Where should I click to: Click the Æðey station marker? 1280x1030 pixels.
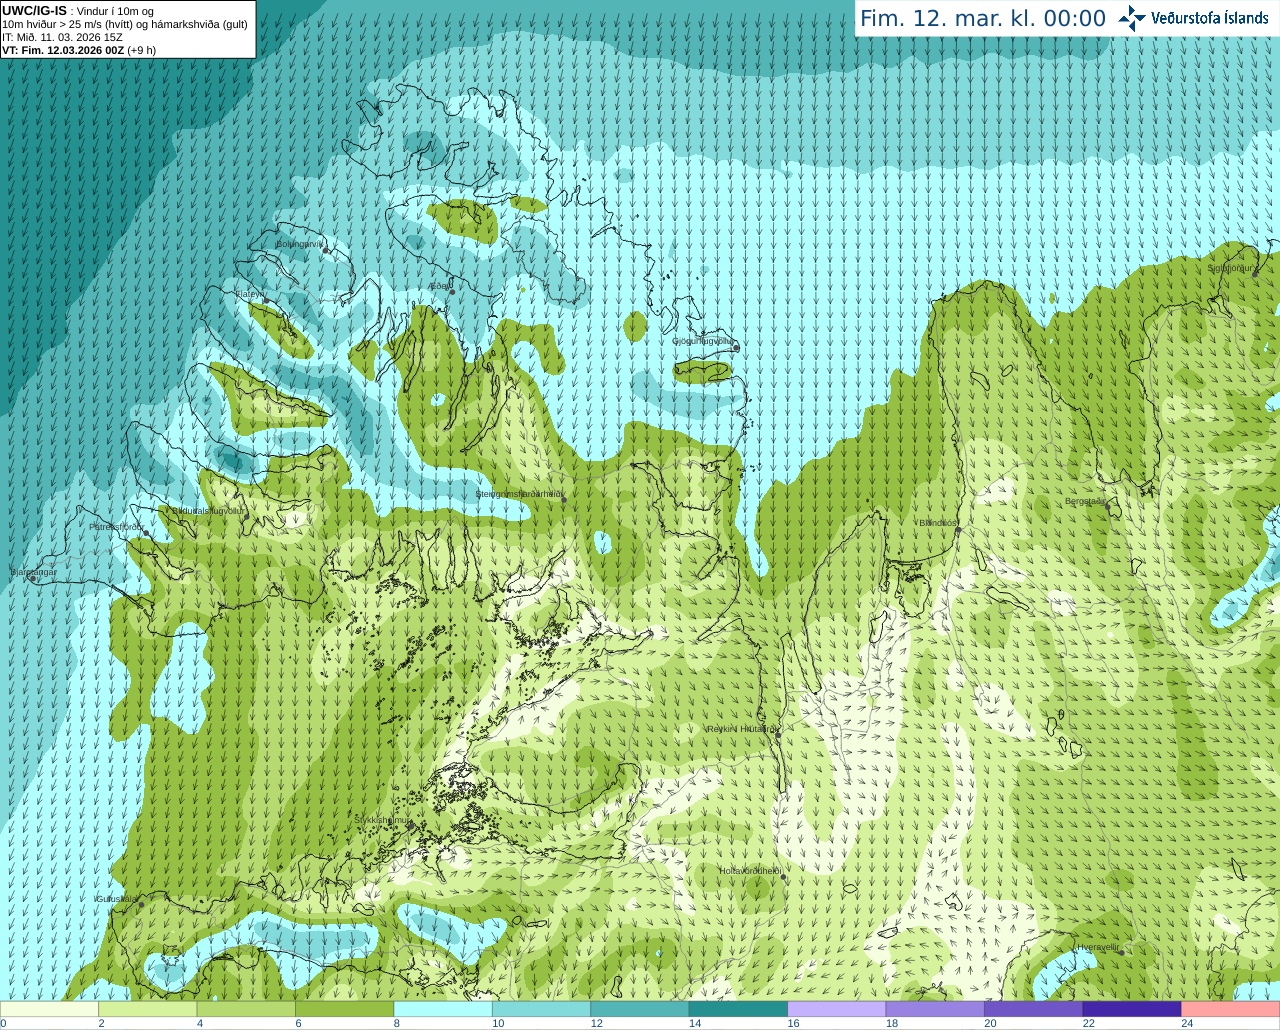[452, 292]
